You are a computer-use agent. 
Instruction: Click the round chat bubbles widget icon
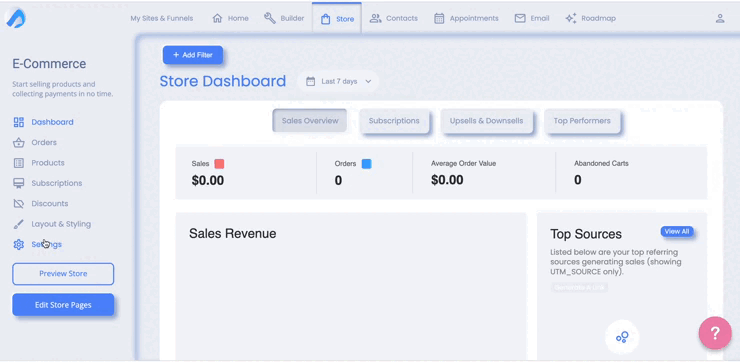tap(622, 337)
